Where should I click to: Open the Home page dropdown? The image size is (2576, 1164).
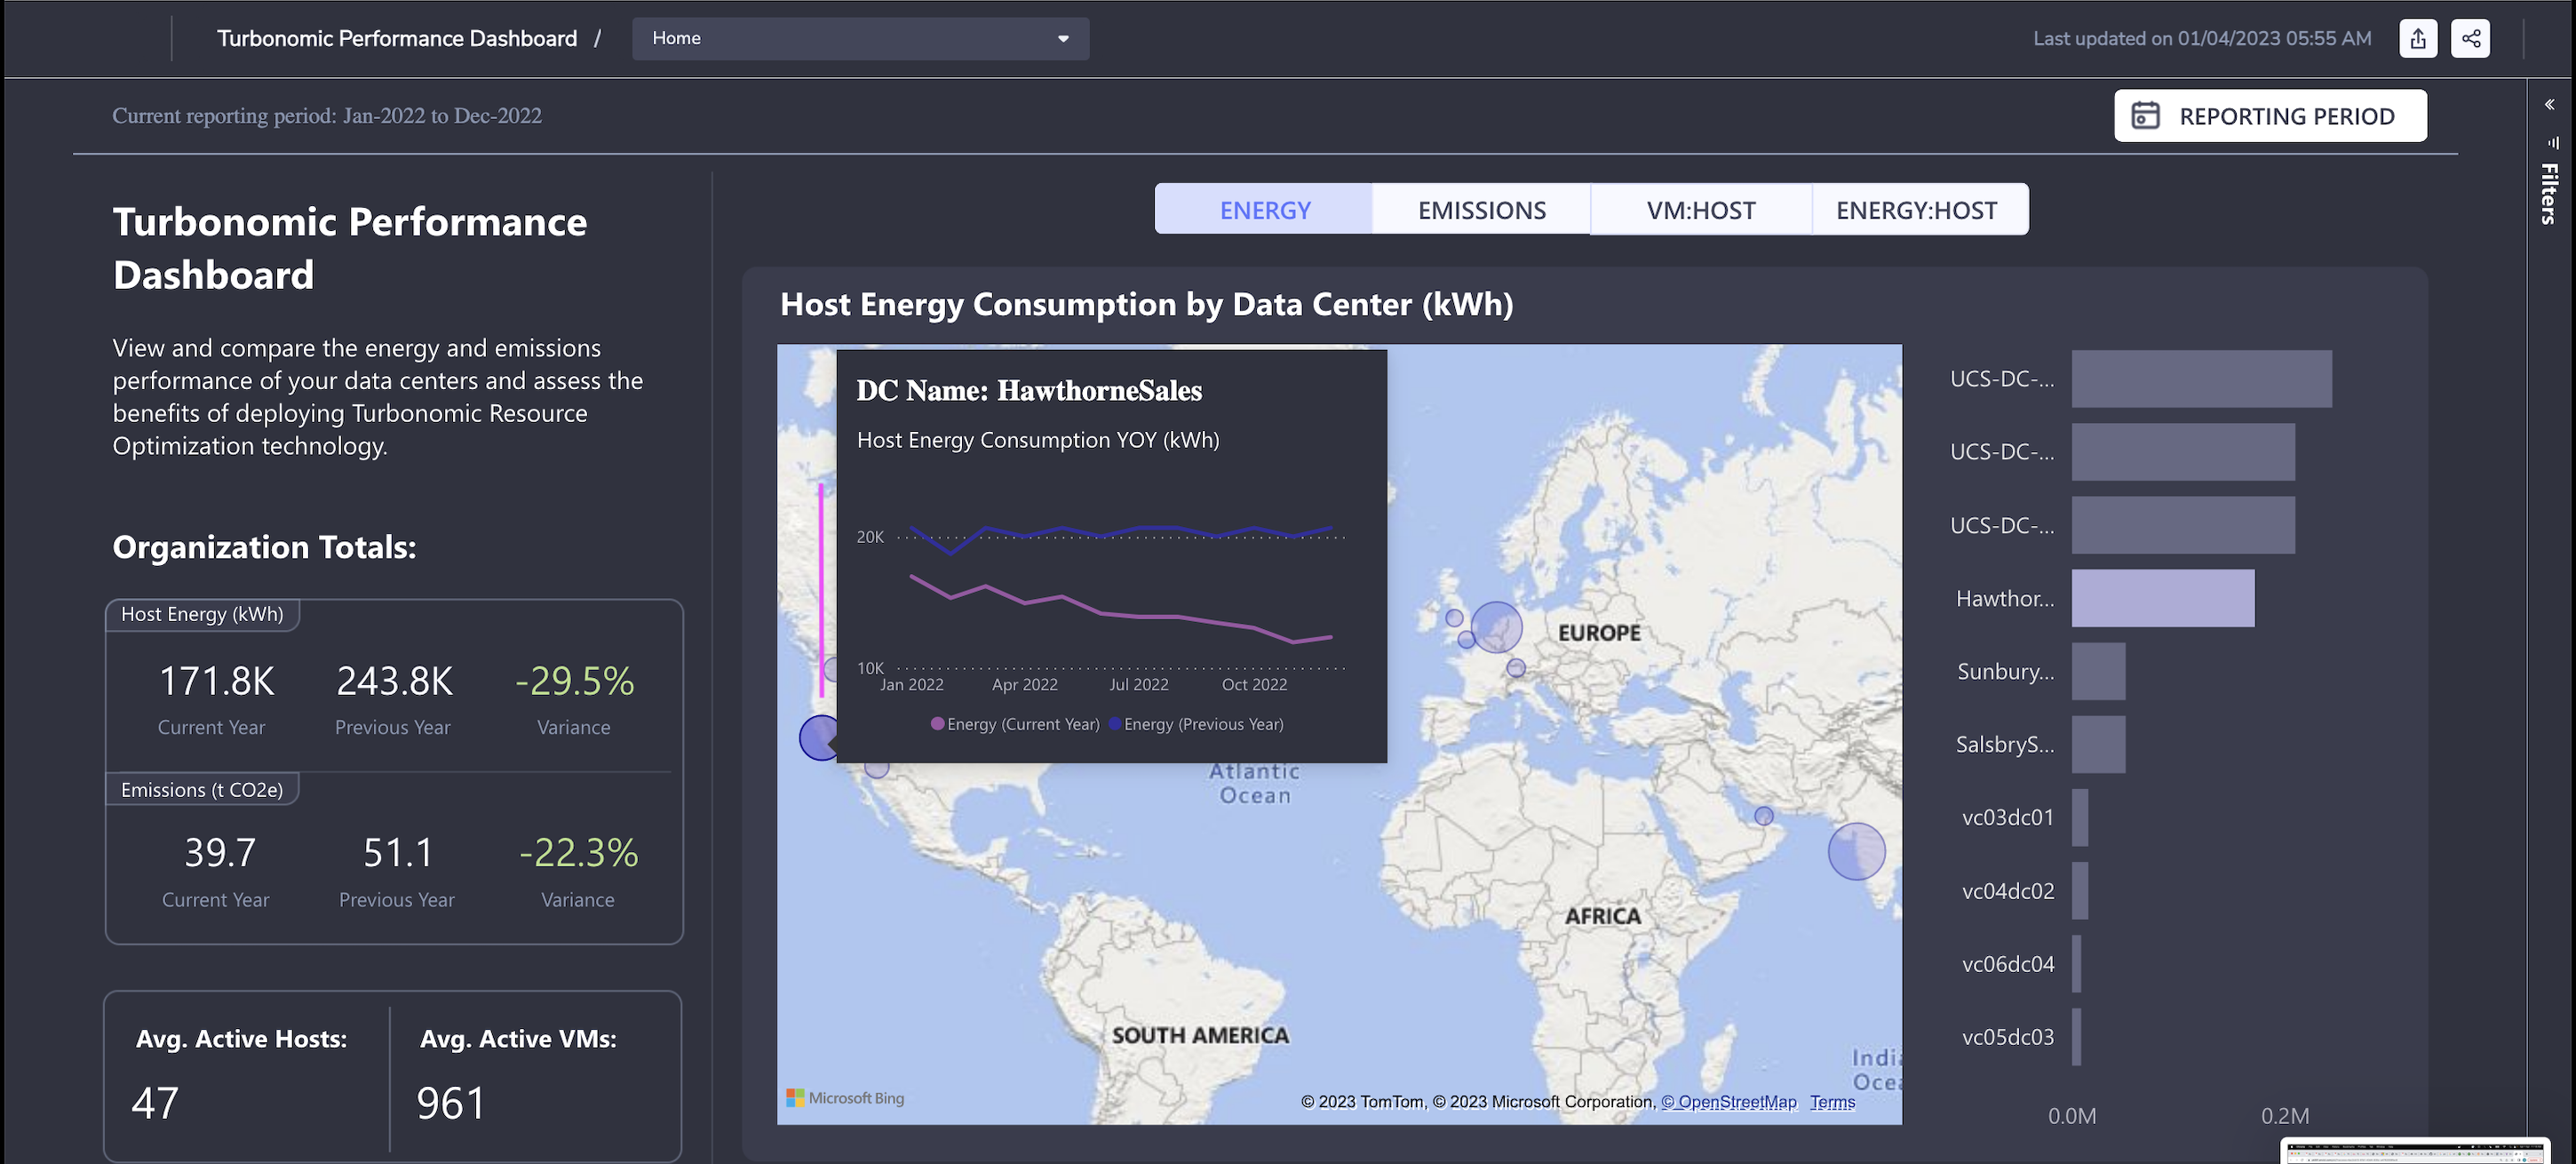(859, 39)
